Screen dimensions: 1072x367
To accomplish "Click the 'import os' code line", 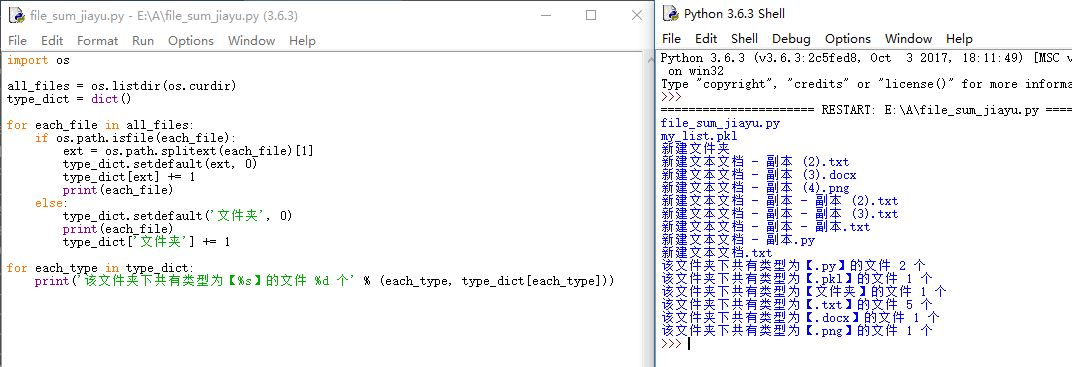I will click(38, 60).
